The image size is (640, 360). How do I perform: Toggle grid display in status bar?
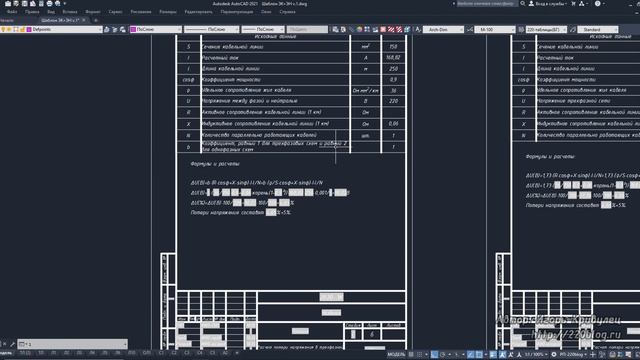point(411,355)
